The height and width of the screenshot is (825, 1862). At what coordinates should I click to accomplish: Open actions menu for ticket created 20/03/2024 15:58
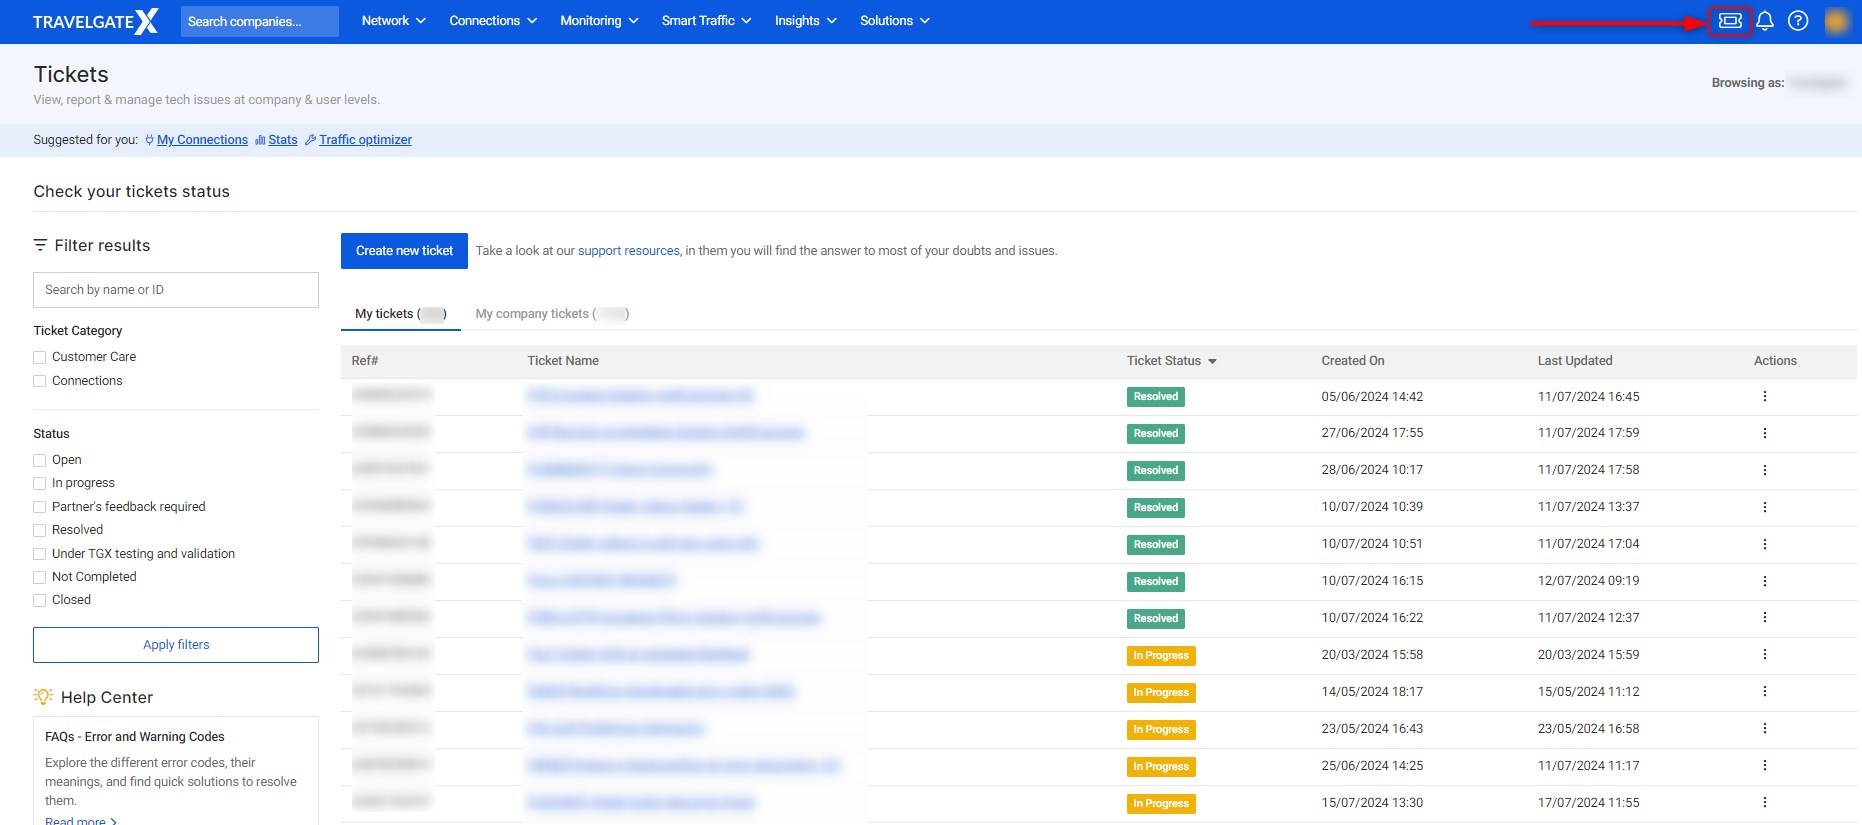[1765, 655]
